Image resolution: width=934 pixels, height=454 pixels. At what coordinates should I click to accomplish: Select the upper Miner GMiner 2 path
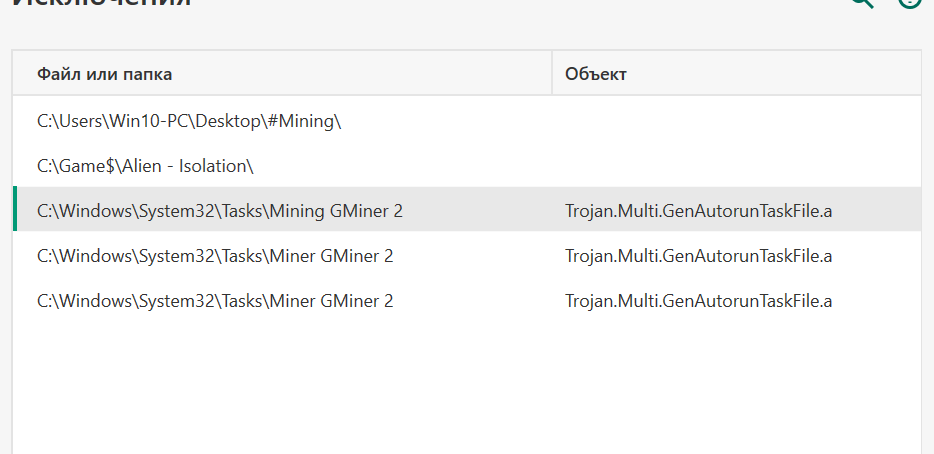click(x=215, y=256)
